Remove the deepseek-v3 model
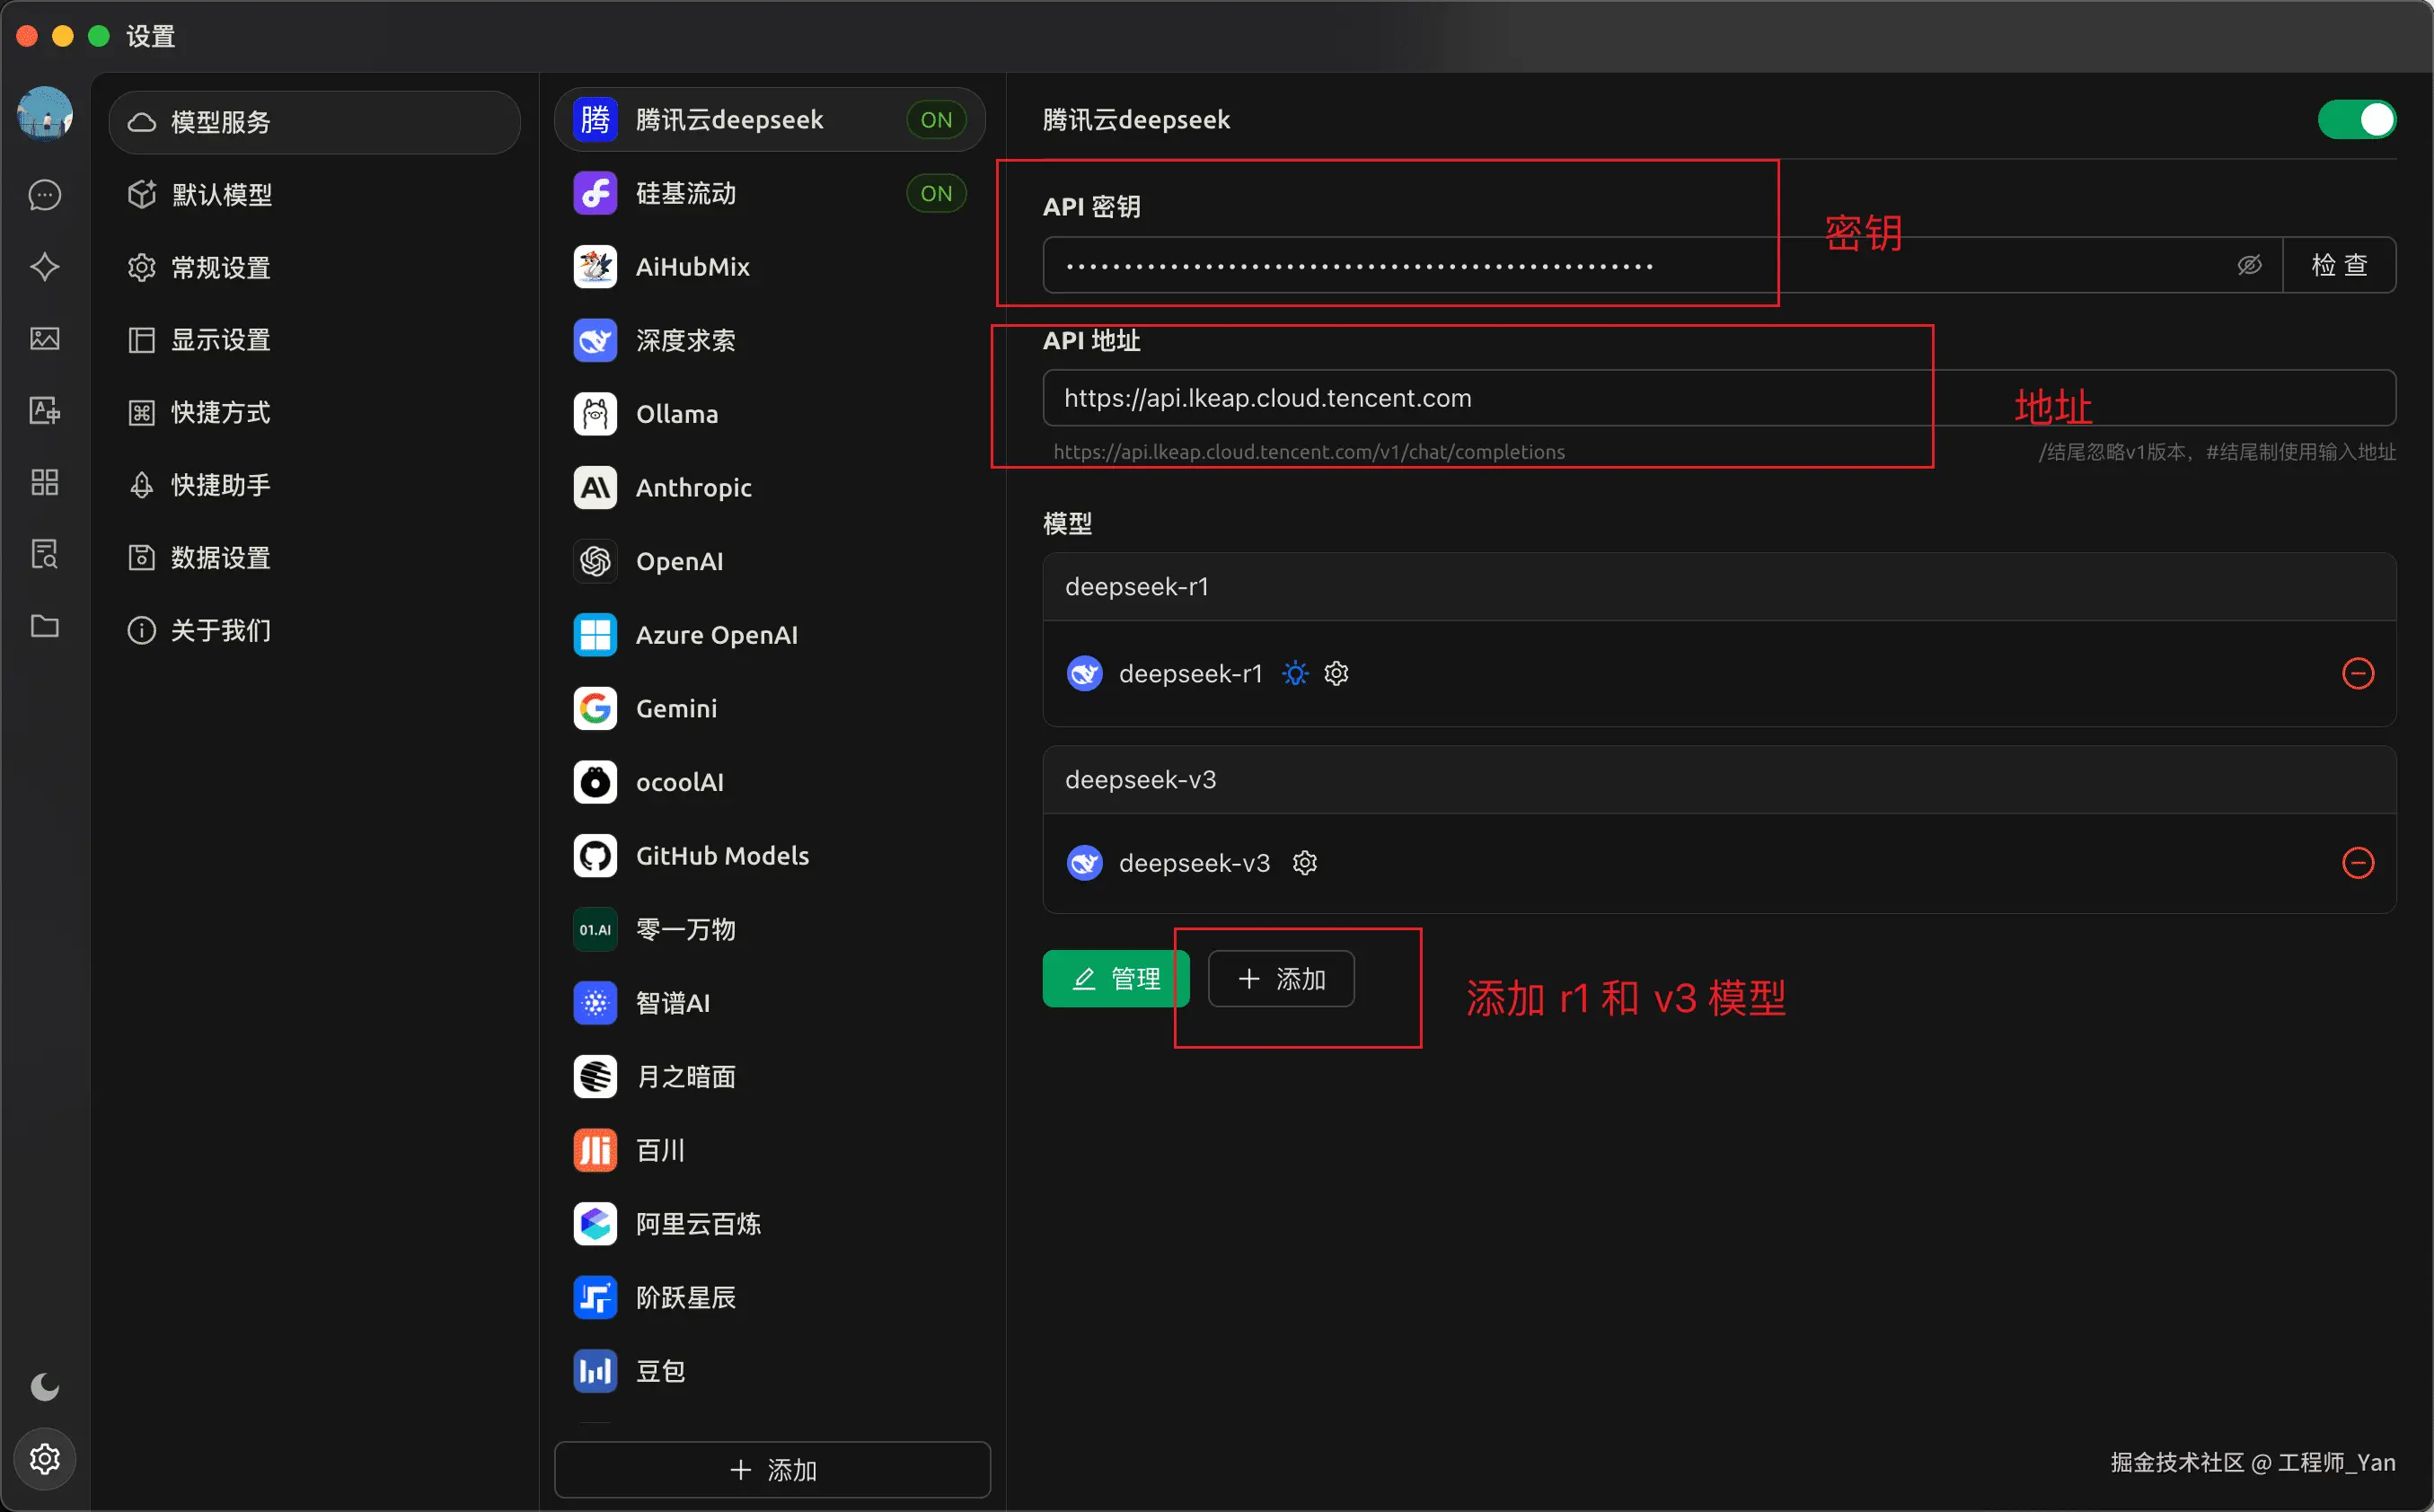This screenshot has width=2434, height=1512. click(2359, 862)
